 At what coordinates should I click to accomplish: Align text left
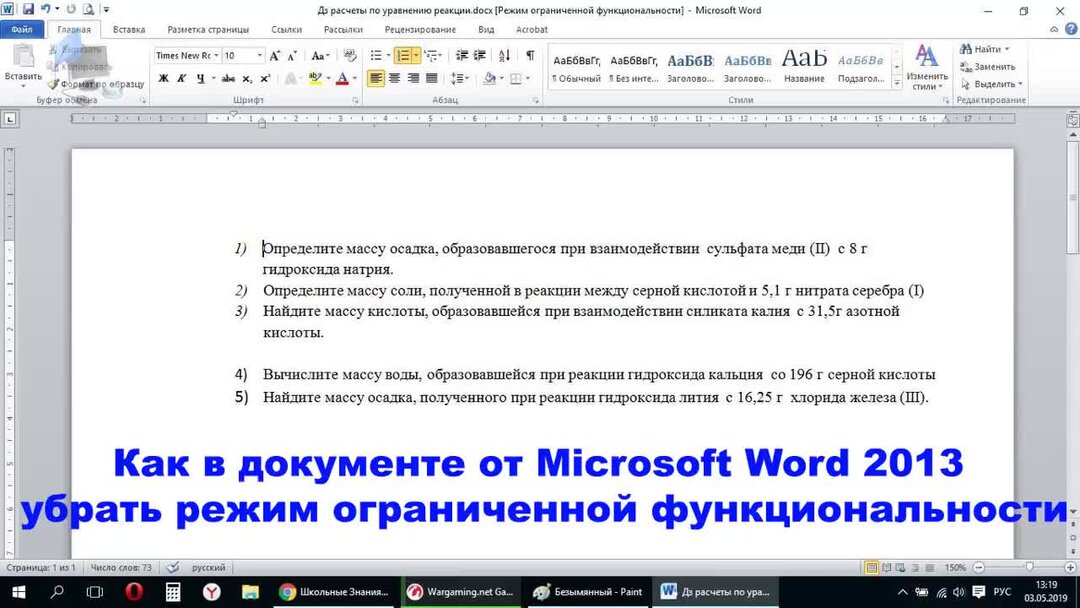point(375,78)
